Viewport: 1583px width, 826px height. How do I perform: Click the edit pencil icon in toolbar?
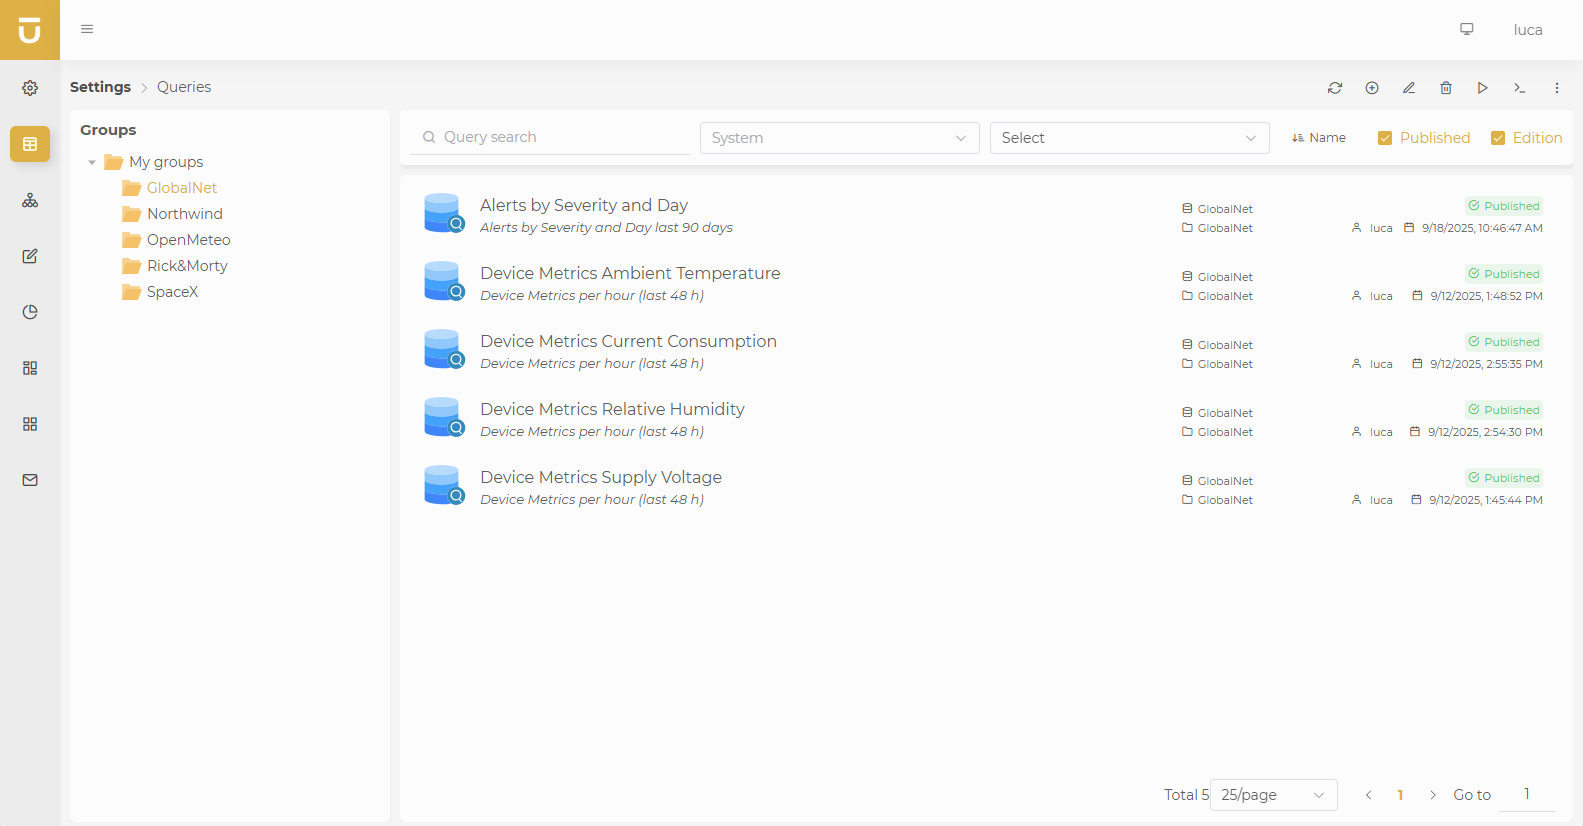[1409, 88]
